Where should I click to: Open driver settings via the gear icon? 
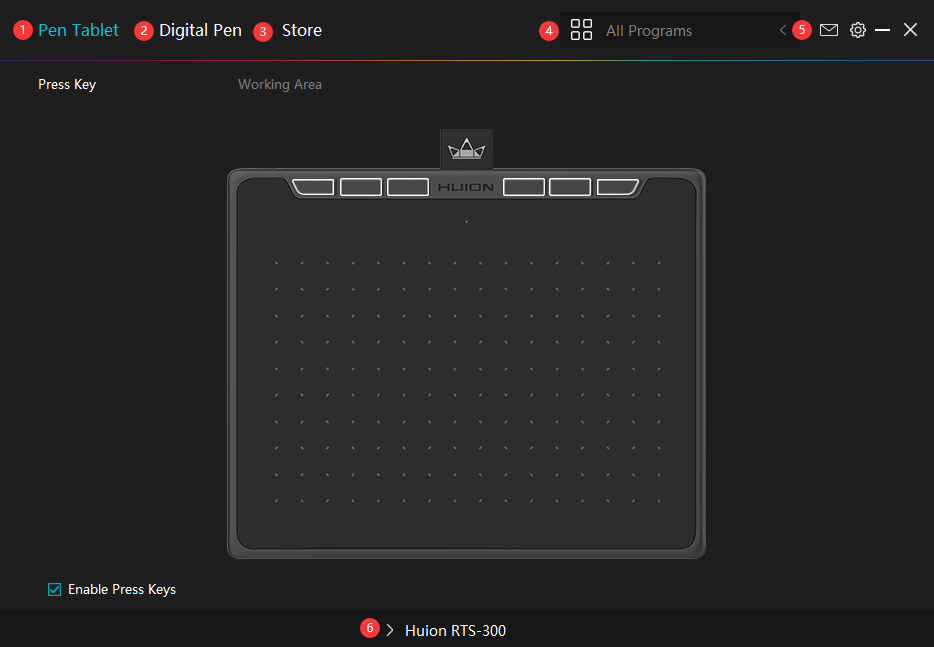pos(858,30)
